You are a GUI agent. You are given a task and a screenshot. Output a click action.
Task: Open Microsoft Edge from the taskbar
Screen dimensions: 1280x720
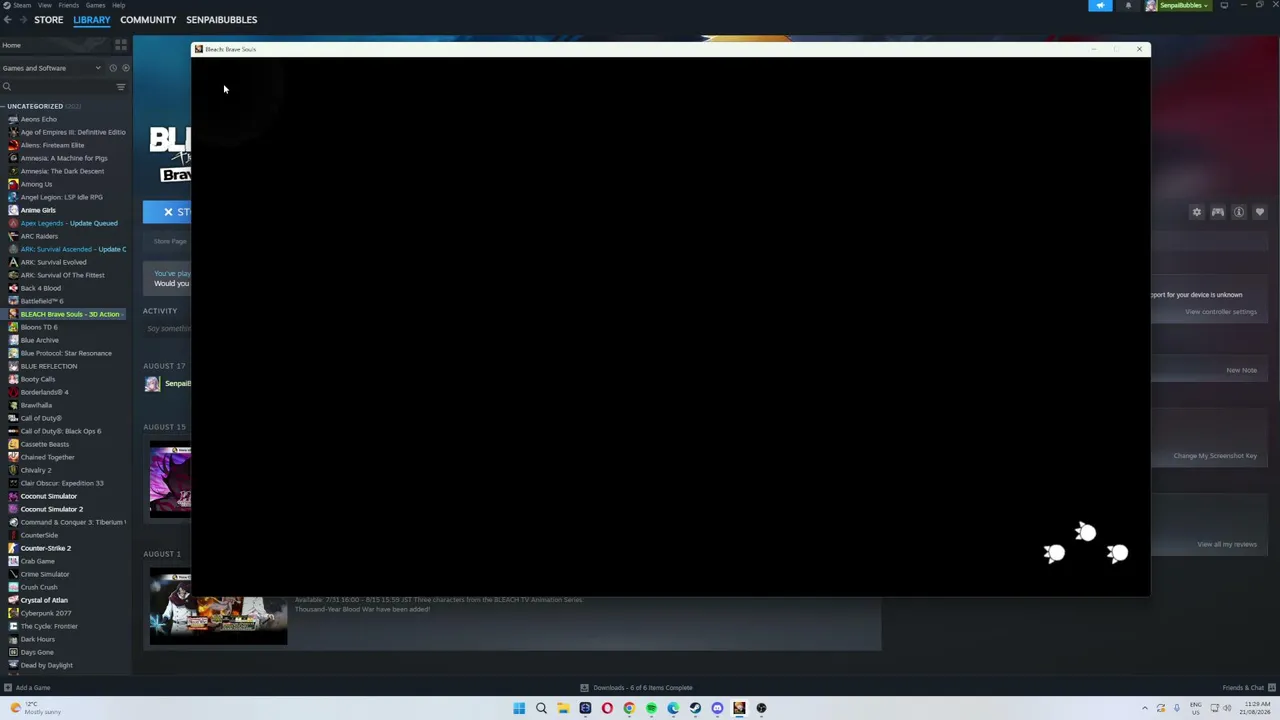673,708
